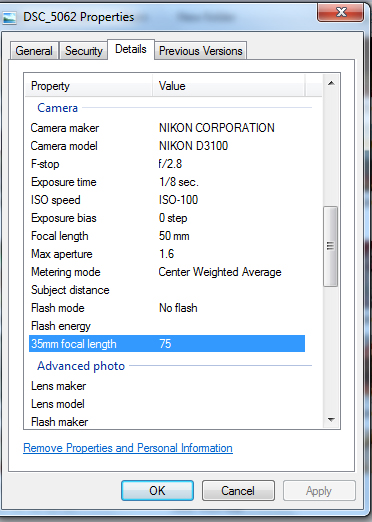Click the 1/8 sec. value
This screenshot has width=372, height=522.
[x=179, y=182]
